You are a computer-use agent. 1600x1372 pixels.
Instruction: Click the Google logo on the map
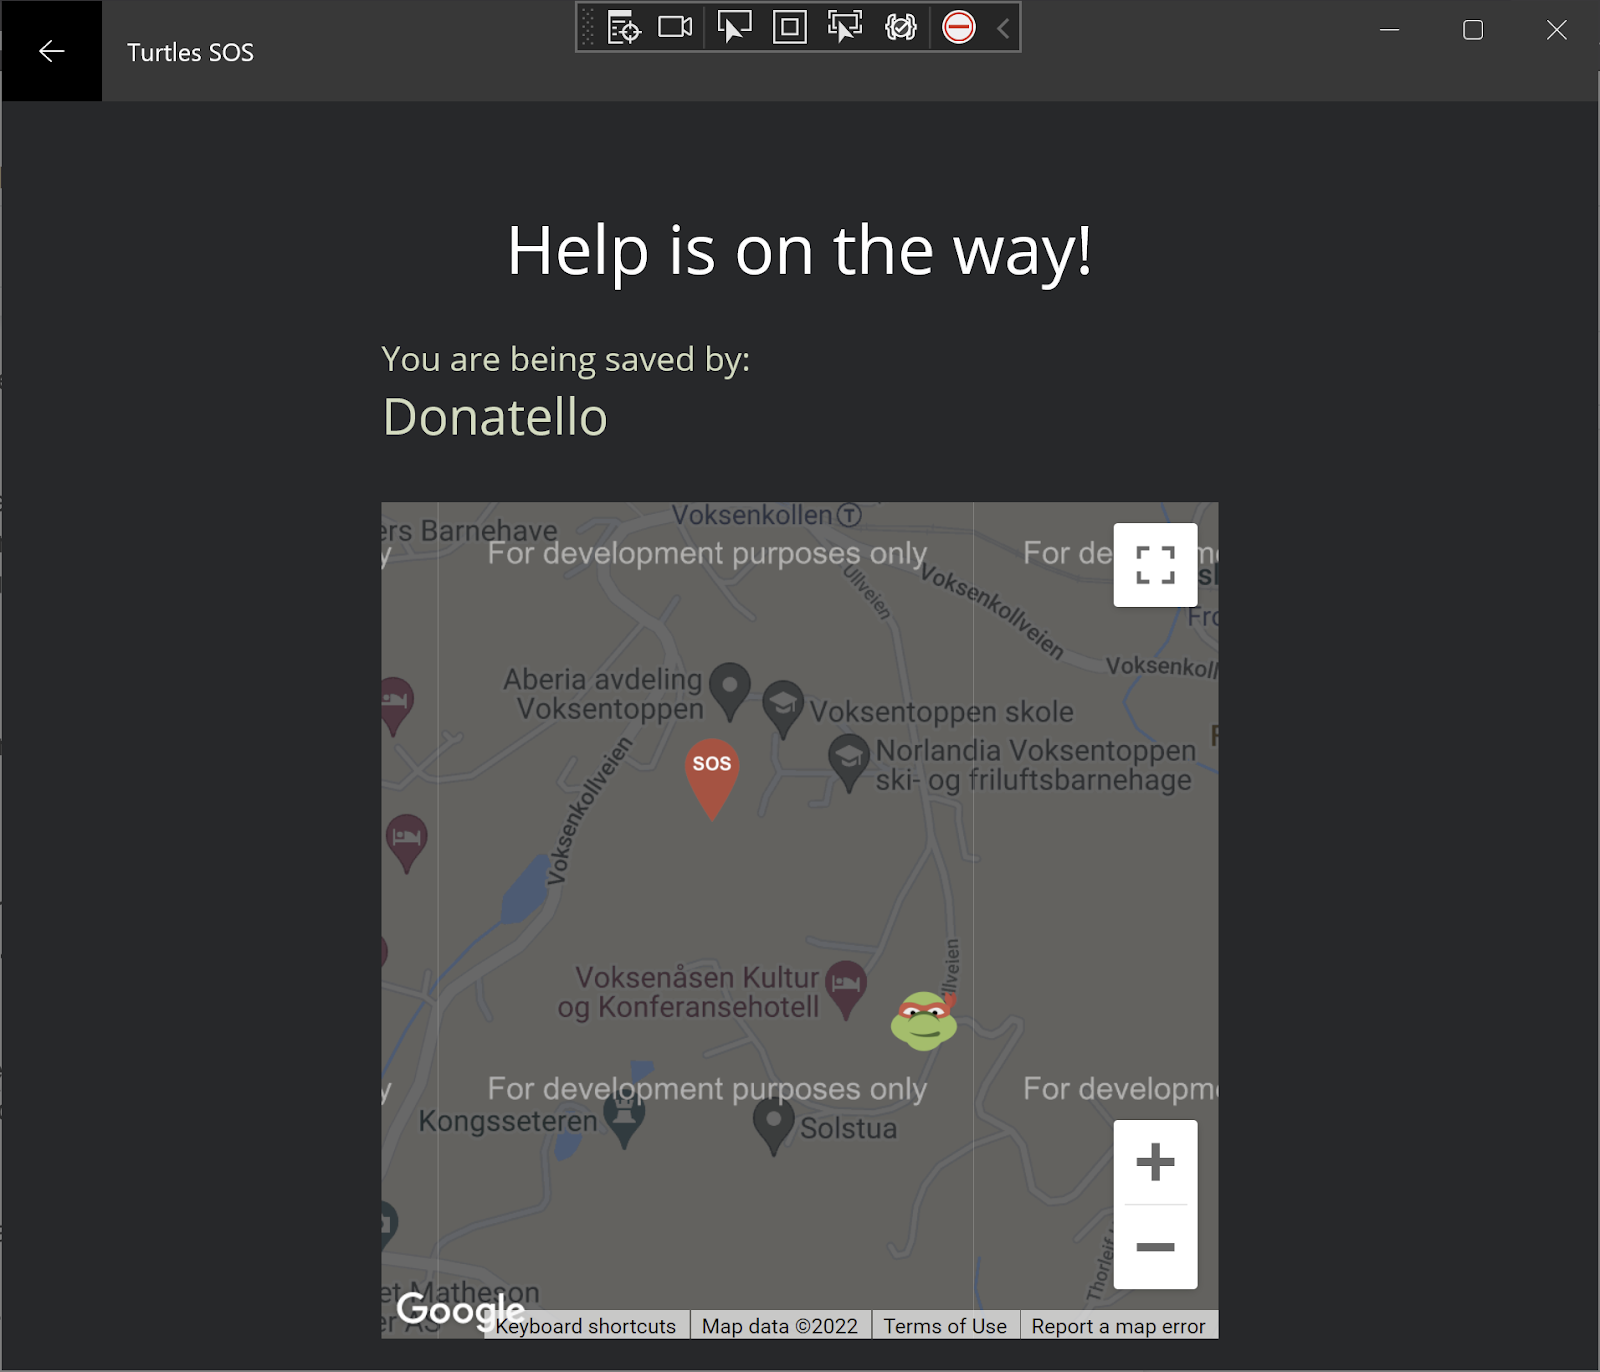coord(460,1309)
